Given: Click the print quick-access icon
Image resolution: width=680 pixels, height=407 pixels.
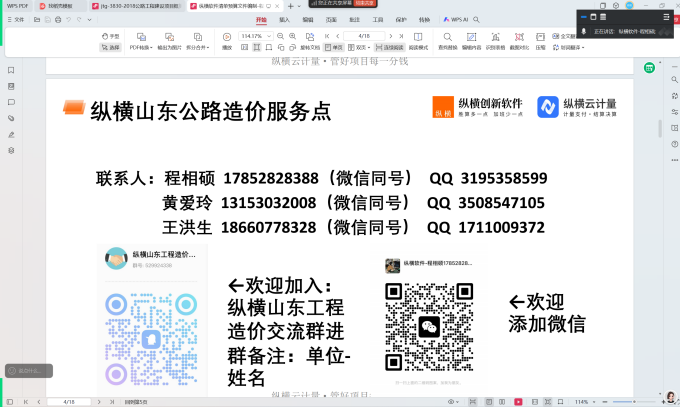Looking at the screenshot, I should (x=58, y=20).
